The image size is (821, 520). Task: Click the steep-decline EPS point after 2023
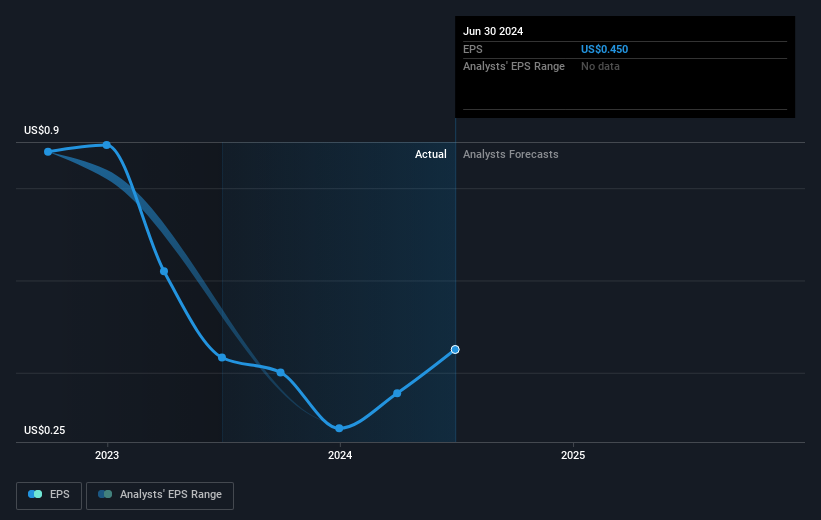[x=164, y=271]
